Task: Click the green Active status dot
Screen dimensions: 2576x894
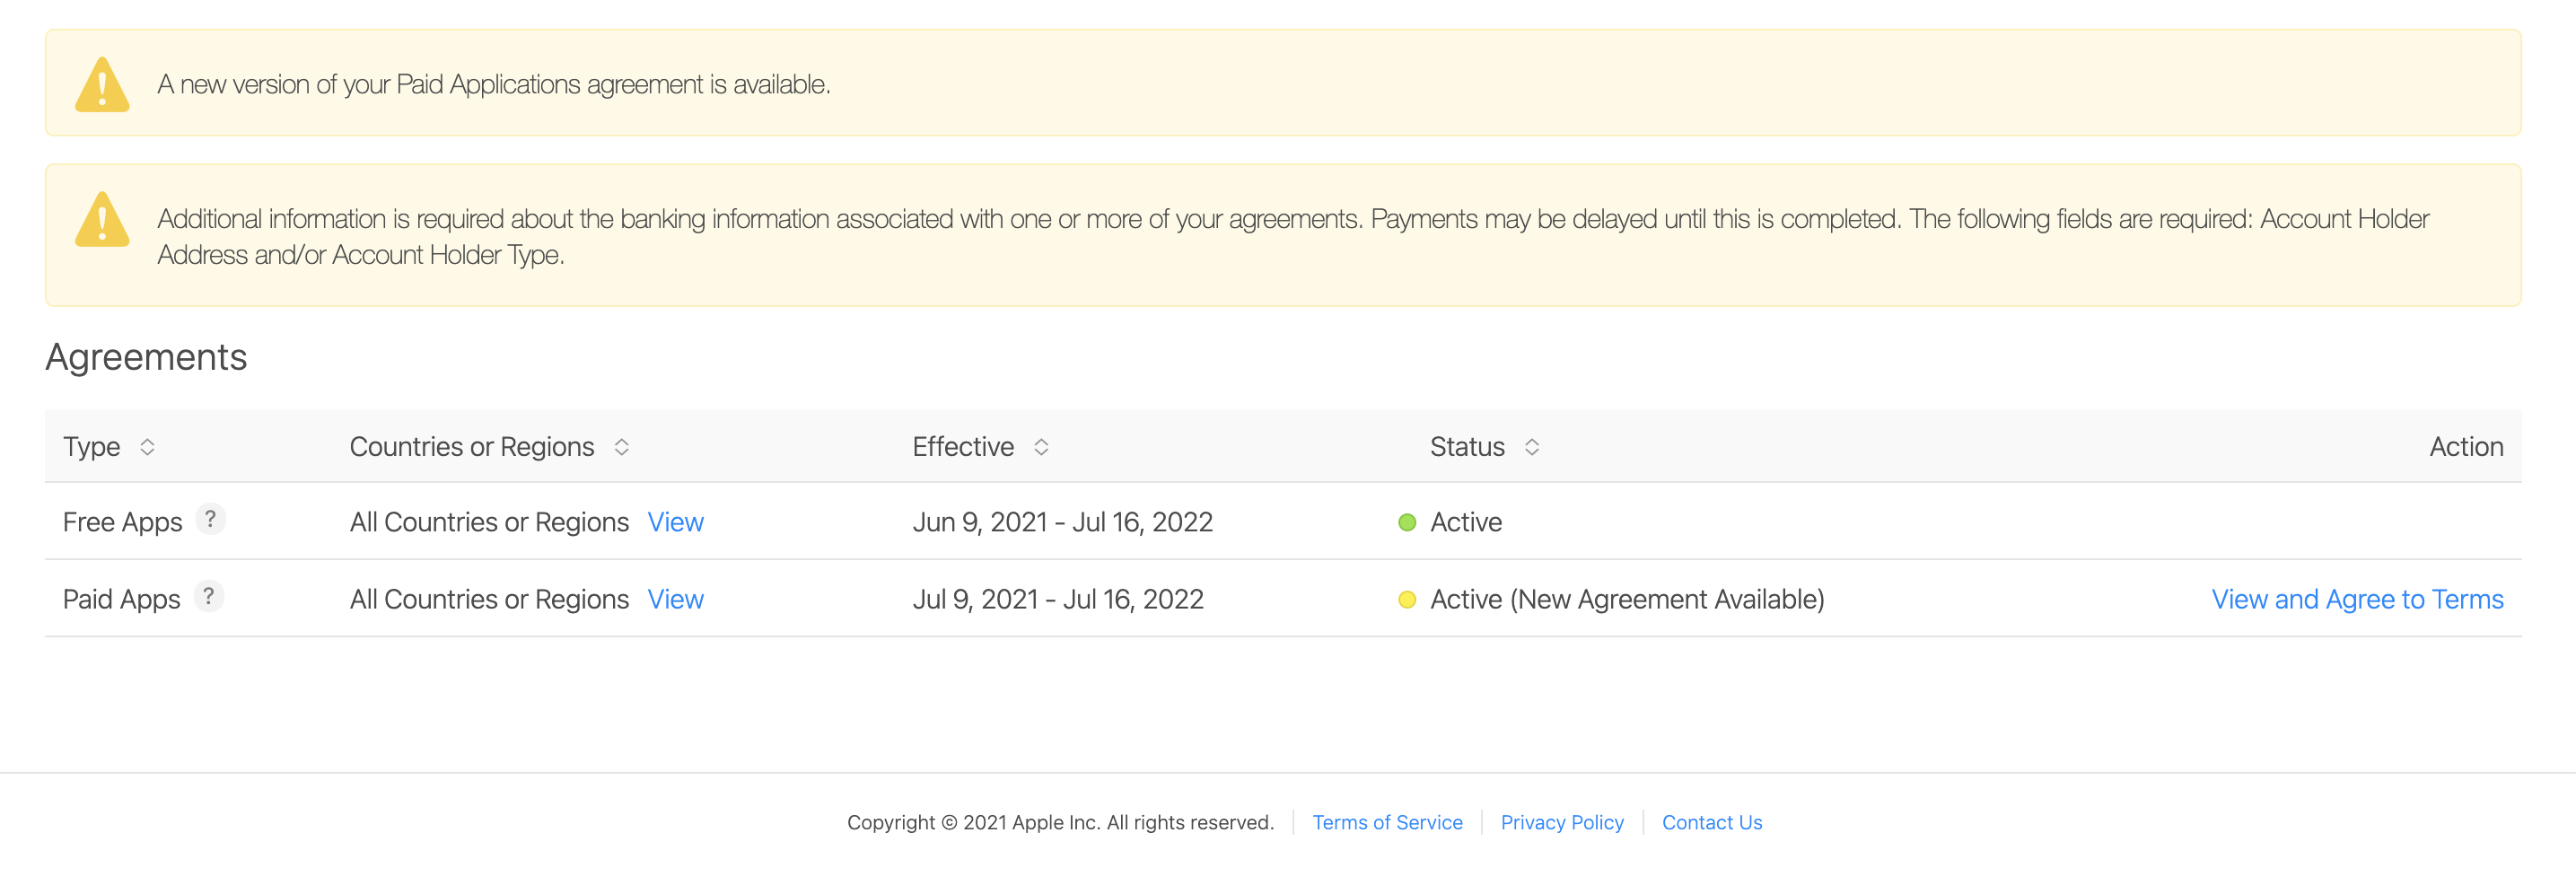Action: 1407,522
